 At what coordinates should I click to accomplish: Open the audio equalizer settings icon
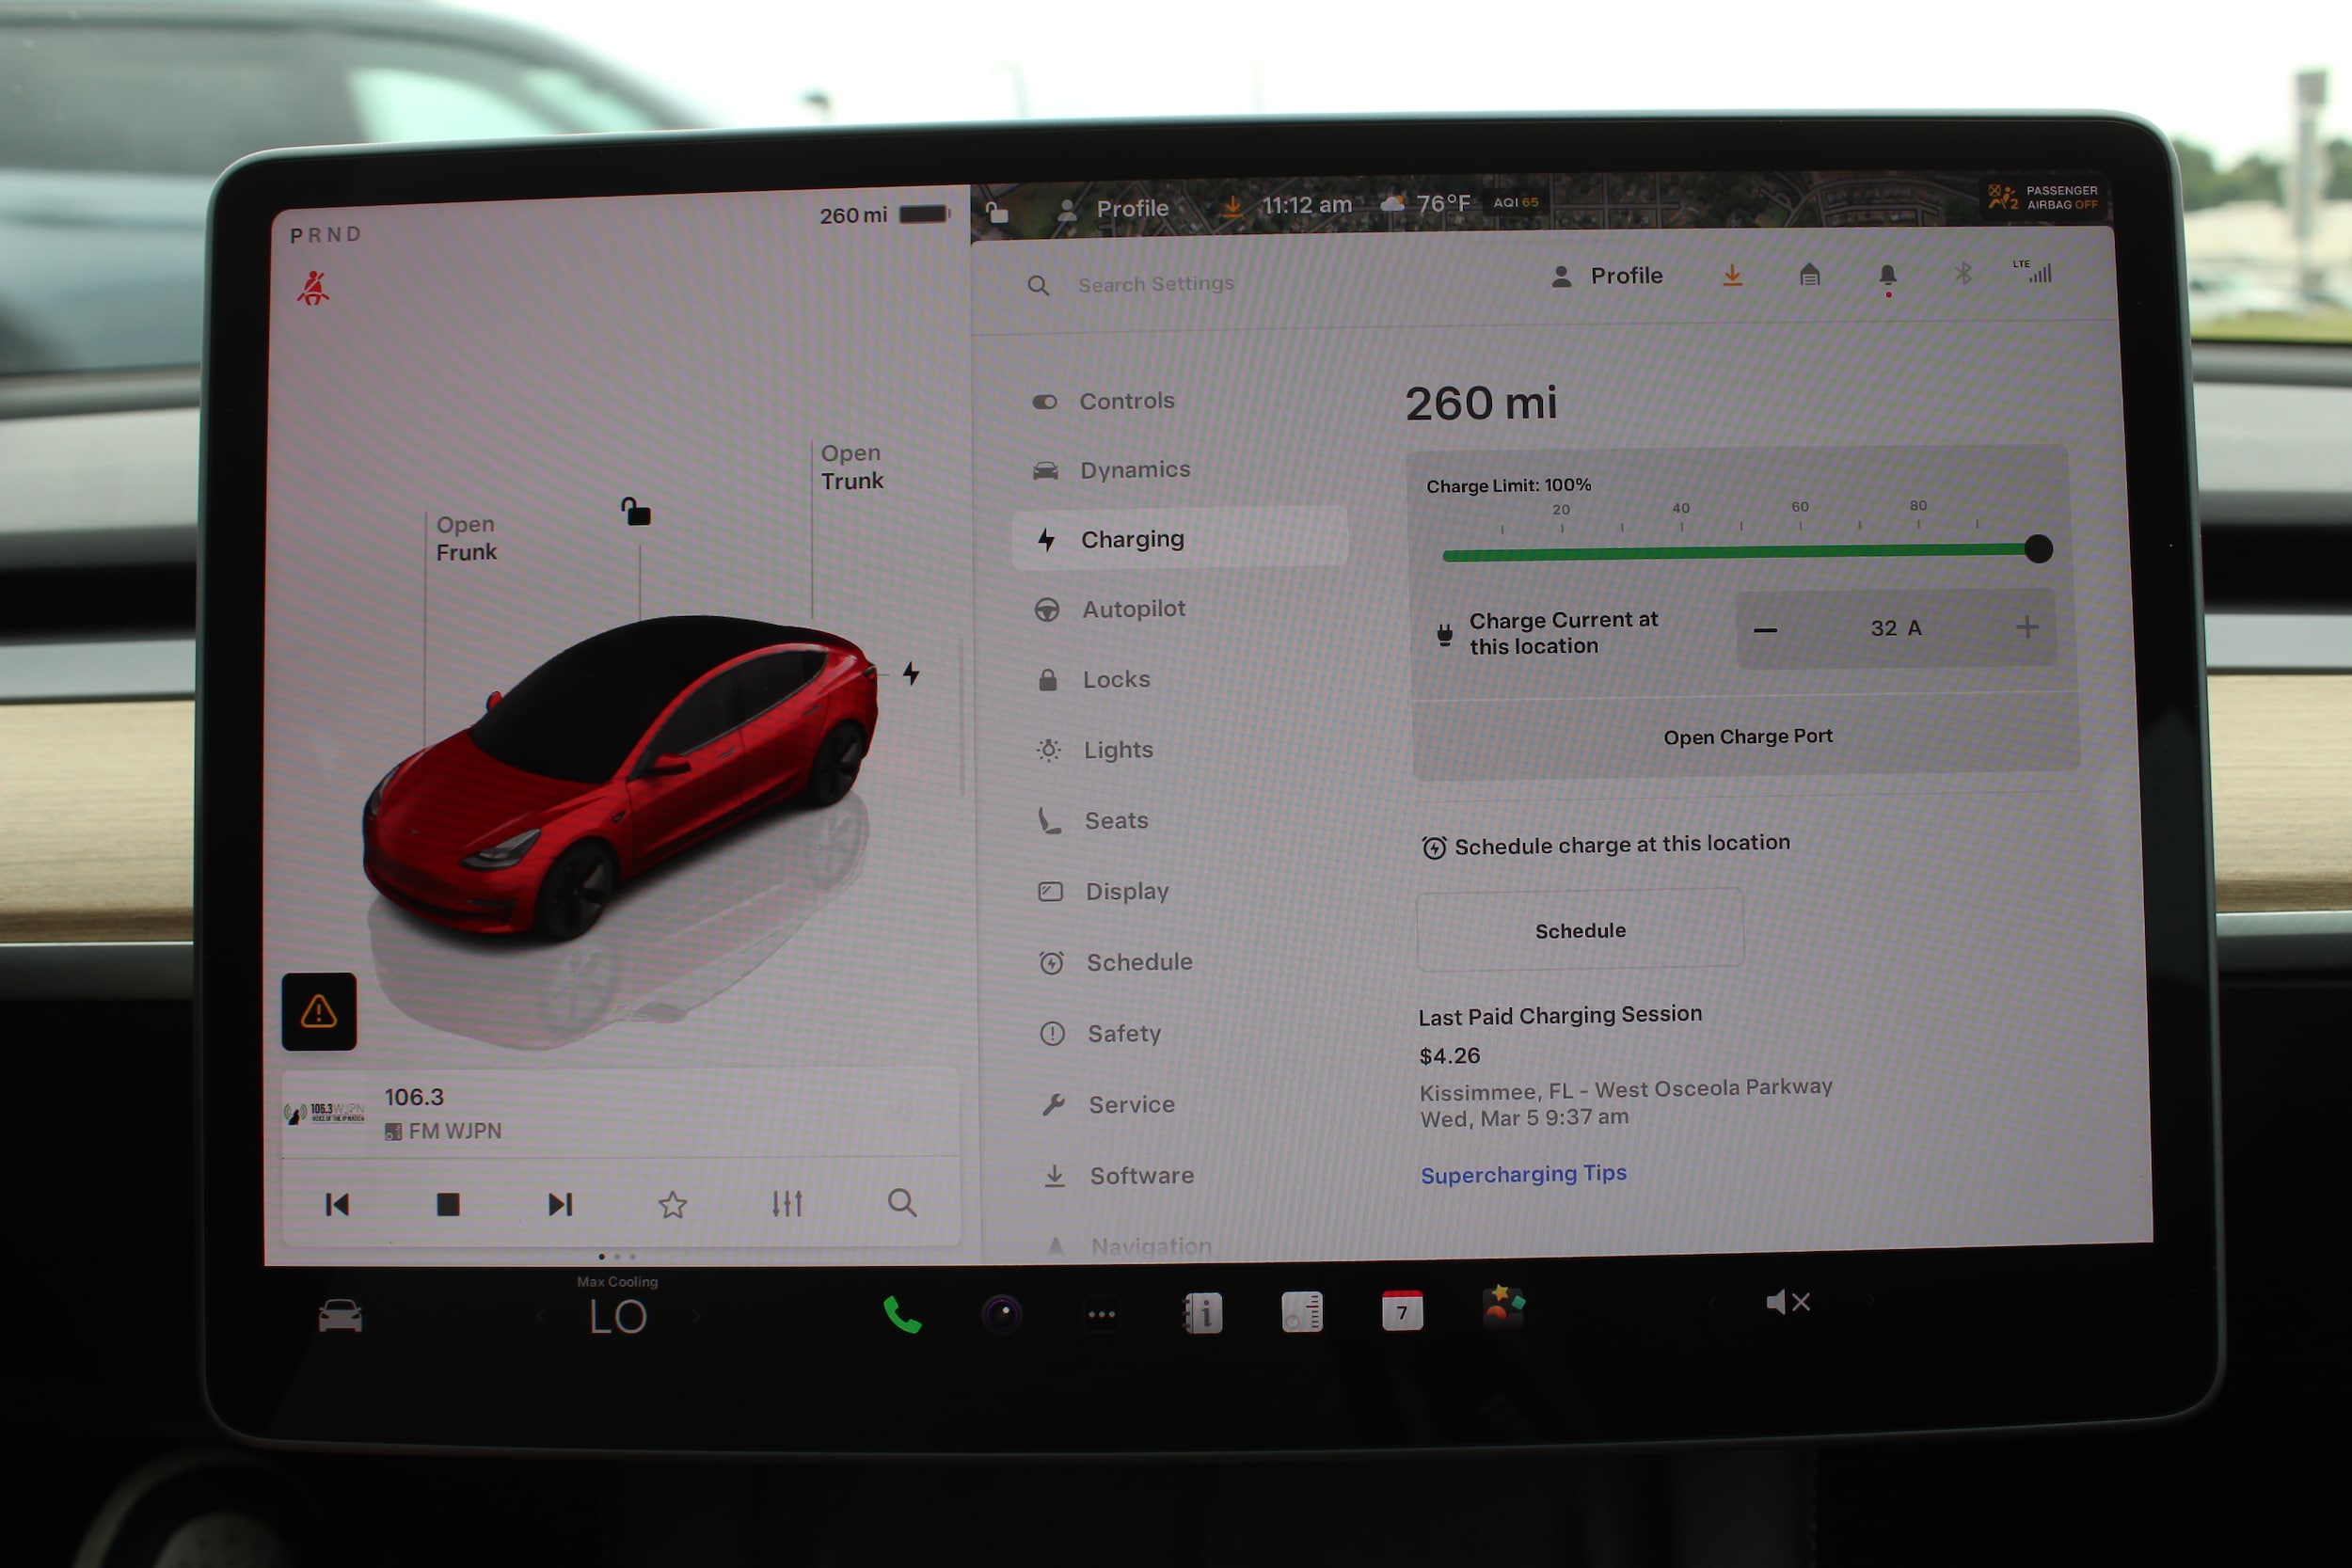(x=787, y=1203)
